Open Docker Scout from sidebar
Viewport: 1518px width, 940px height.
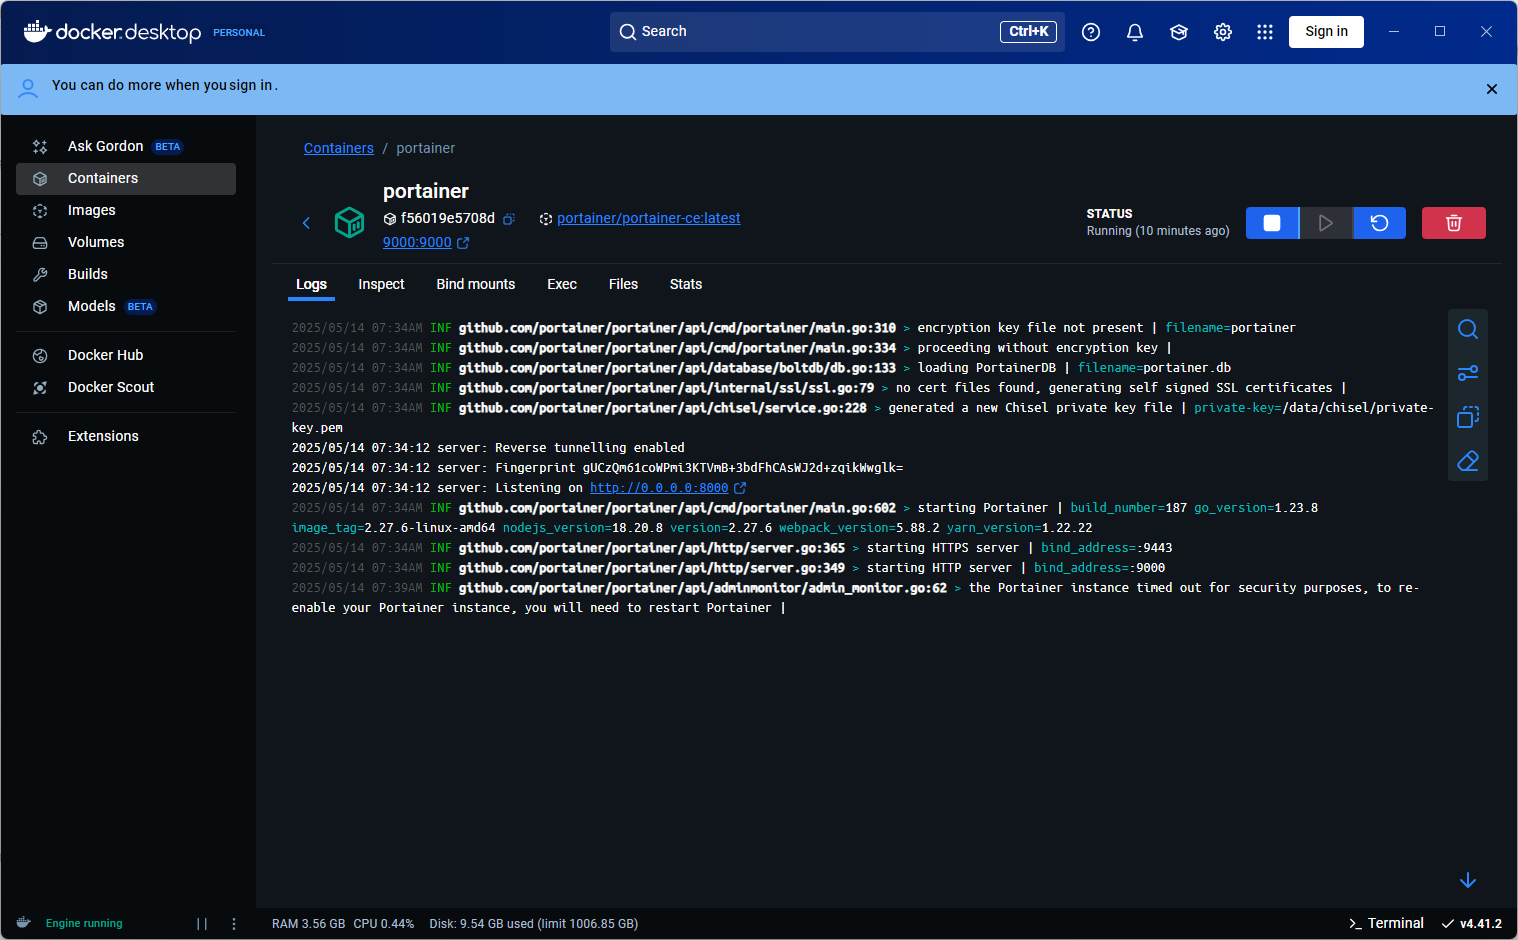(x=126, y=387)
